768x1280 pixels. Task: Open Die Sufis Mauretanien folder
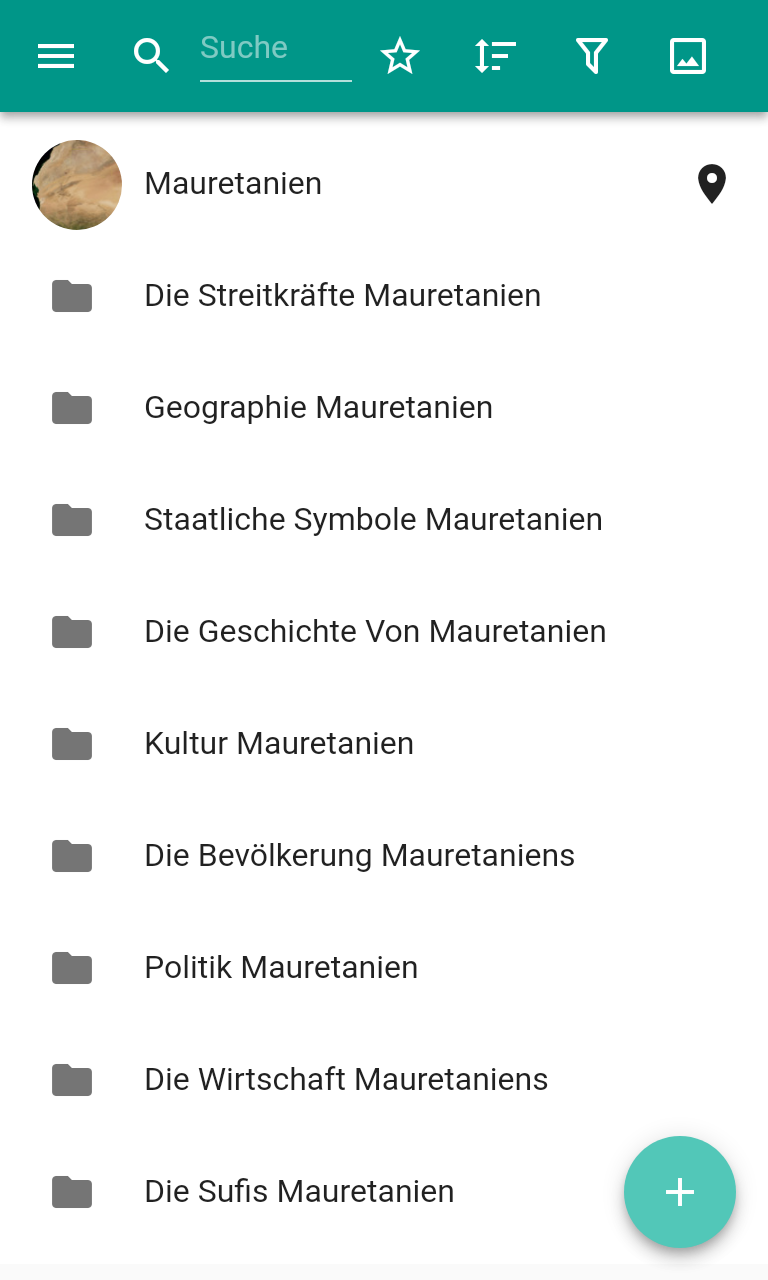tap(299, 1192)
